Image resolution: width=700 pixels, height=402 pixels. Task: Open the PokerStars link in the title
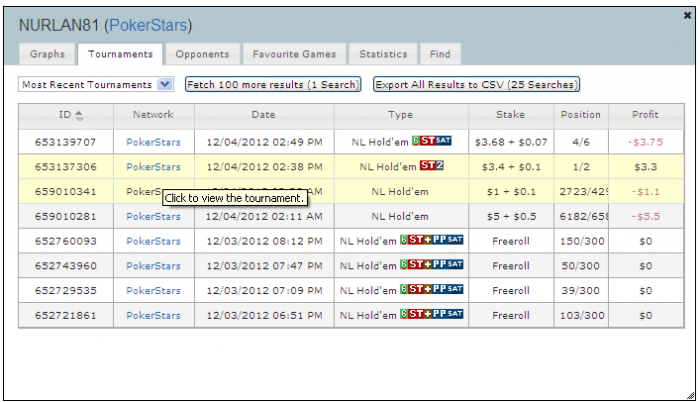148,25
